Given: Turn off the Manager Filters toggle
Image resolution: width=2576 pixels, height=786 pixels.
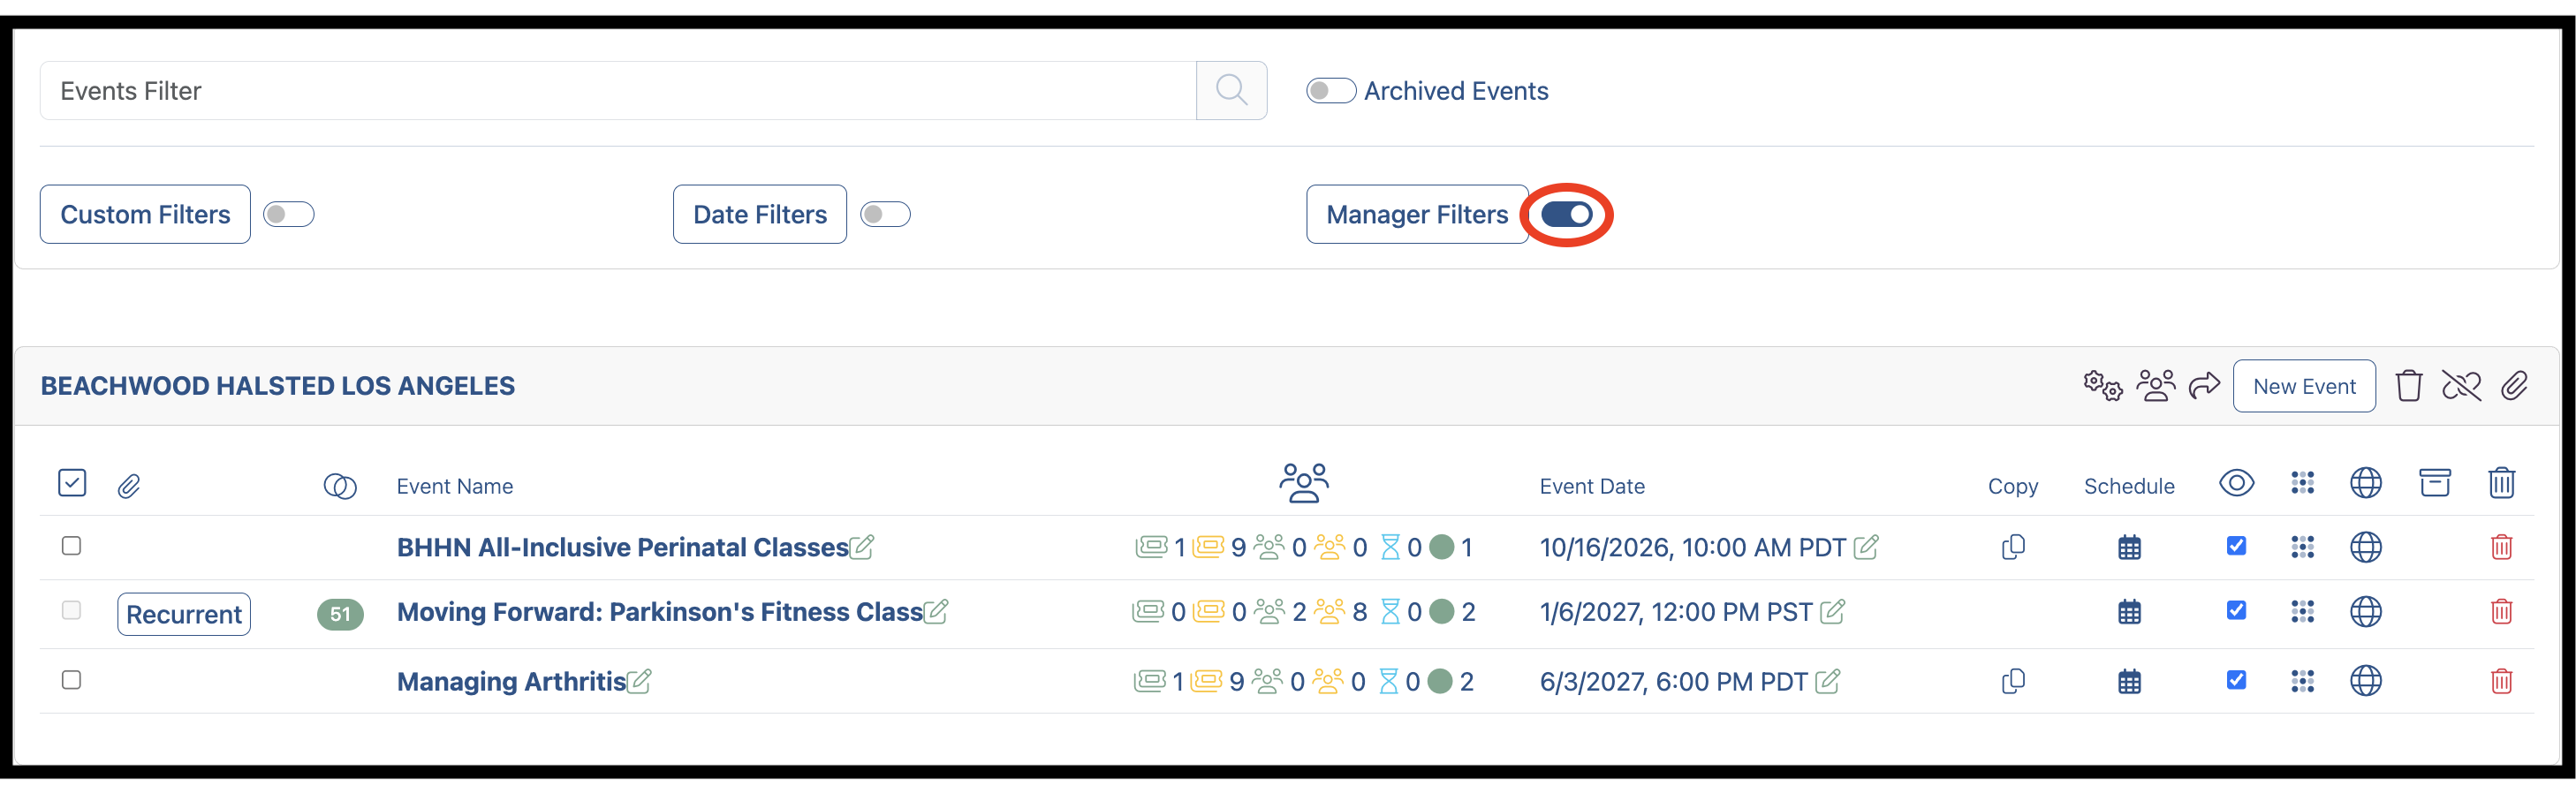Looking at the screenshot, I should 1566,214.
